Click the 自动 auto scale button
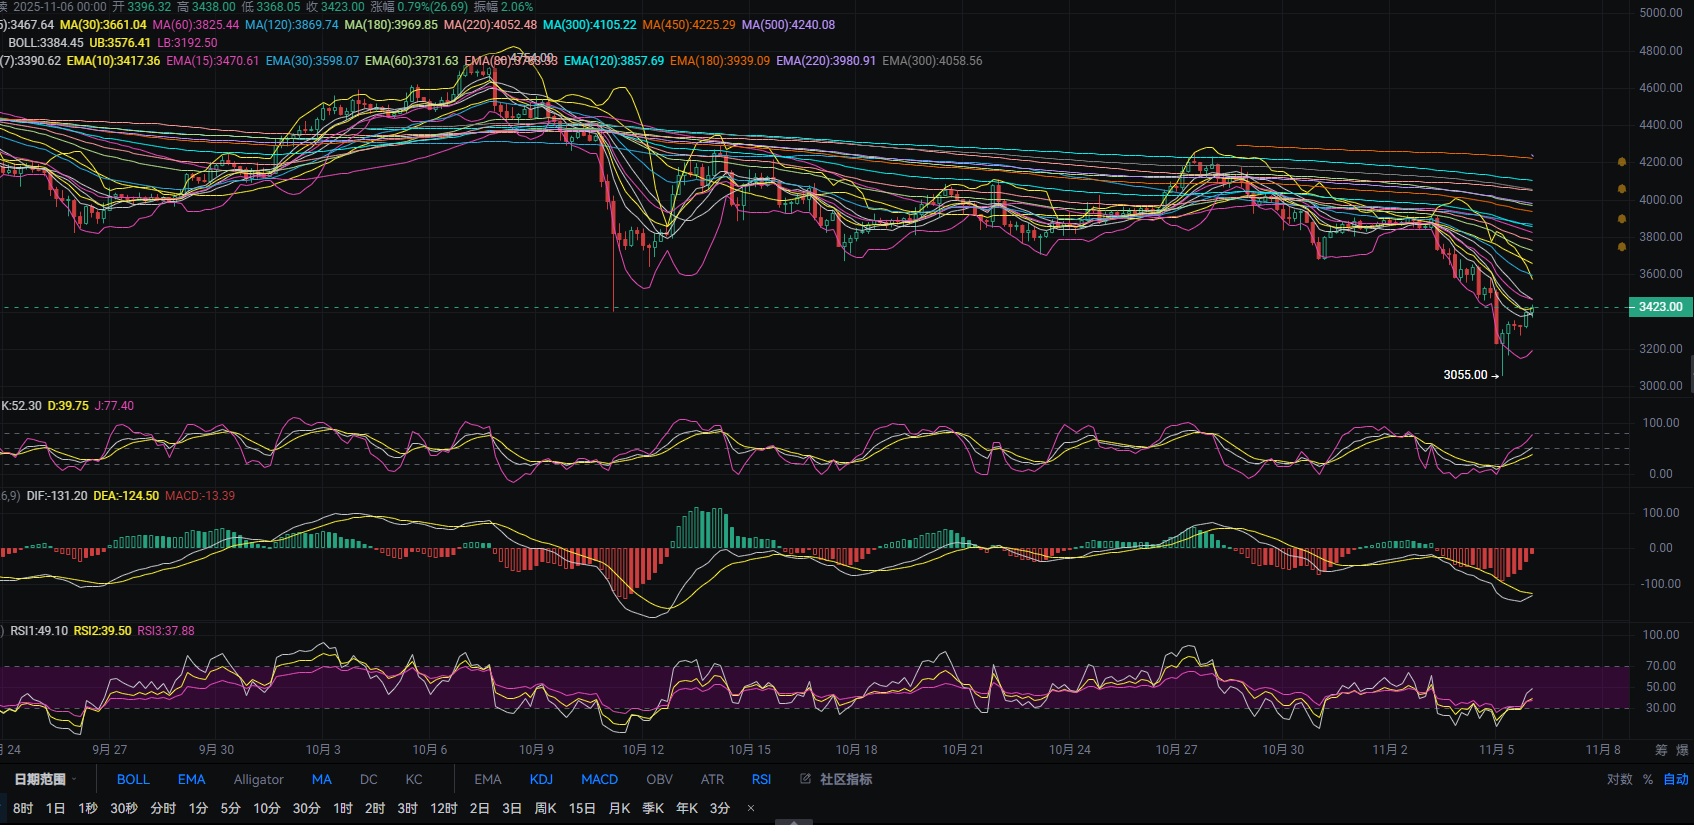1694x825 pixels. point(1675,779)
